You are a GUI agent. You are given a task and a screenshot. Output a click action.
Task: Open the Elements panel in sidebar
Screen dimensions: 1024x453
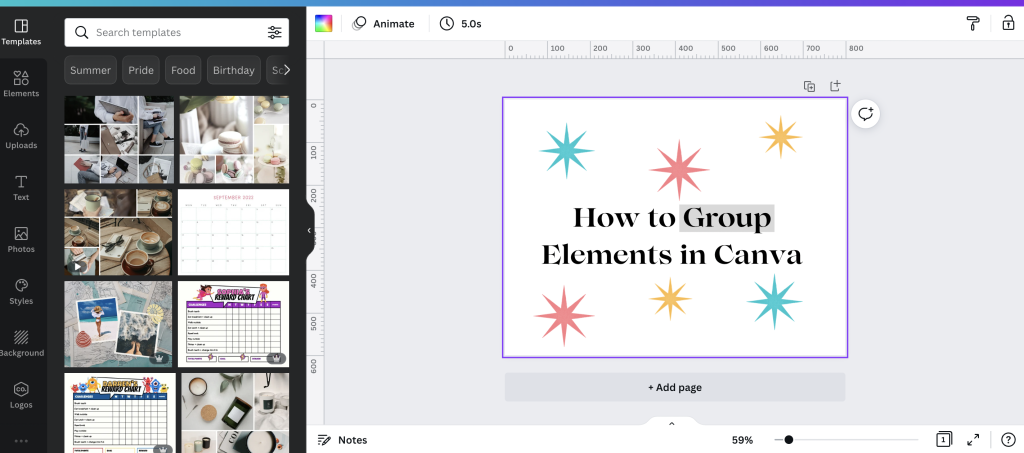[21, 83]
